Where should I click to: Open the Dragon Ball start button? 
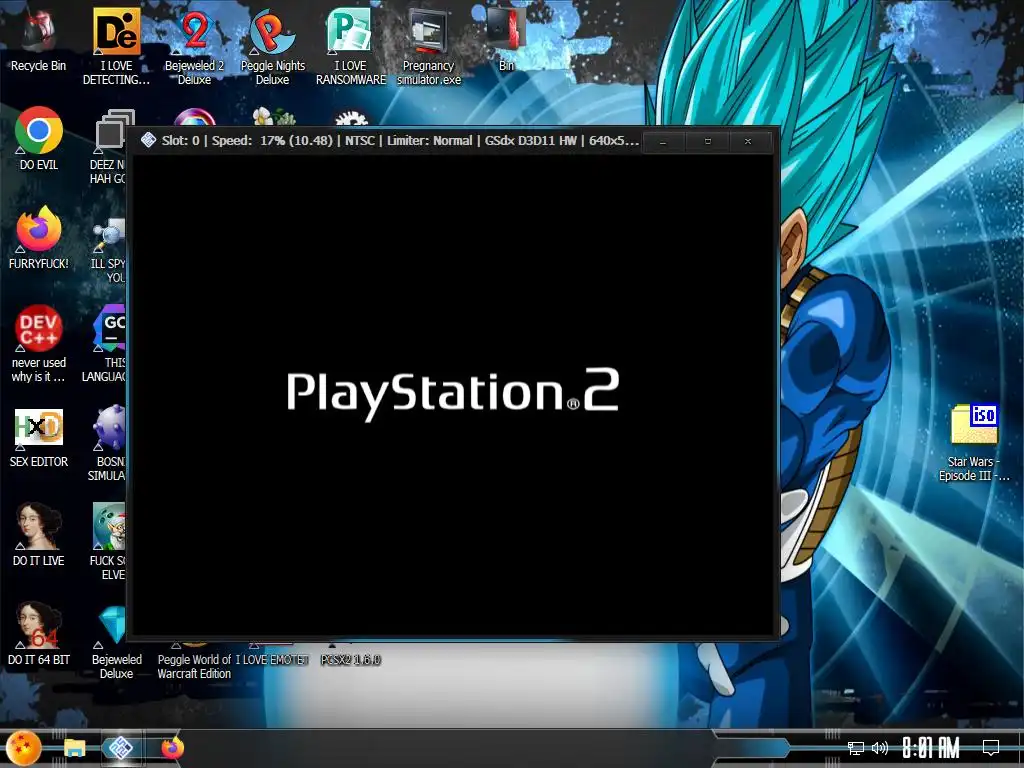tap(24, 748)
